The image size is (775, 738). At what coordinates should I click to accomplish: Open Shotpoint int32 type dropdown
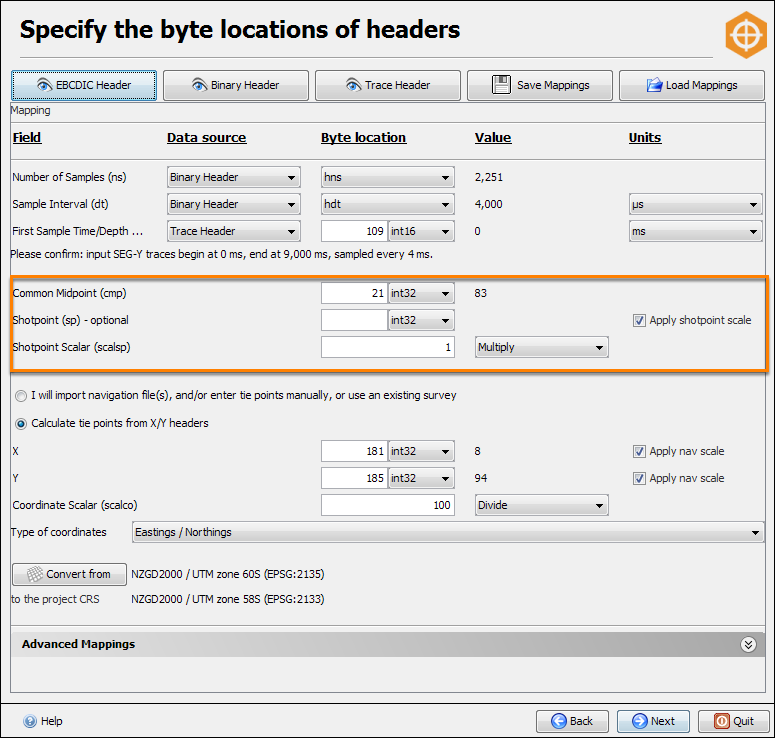tap(421, 320)
